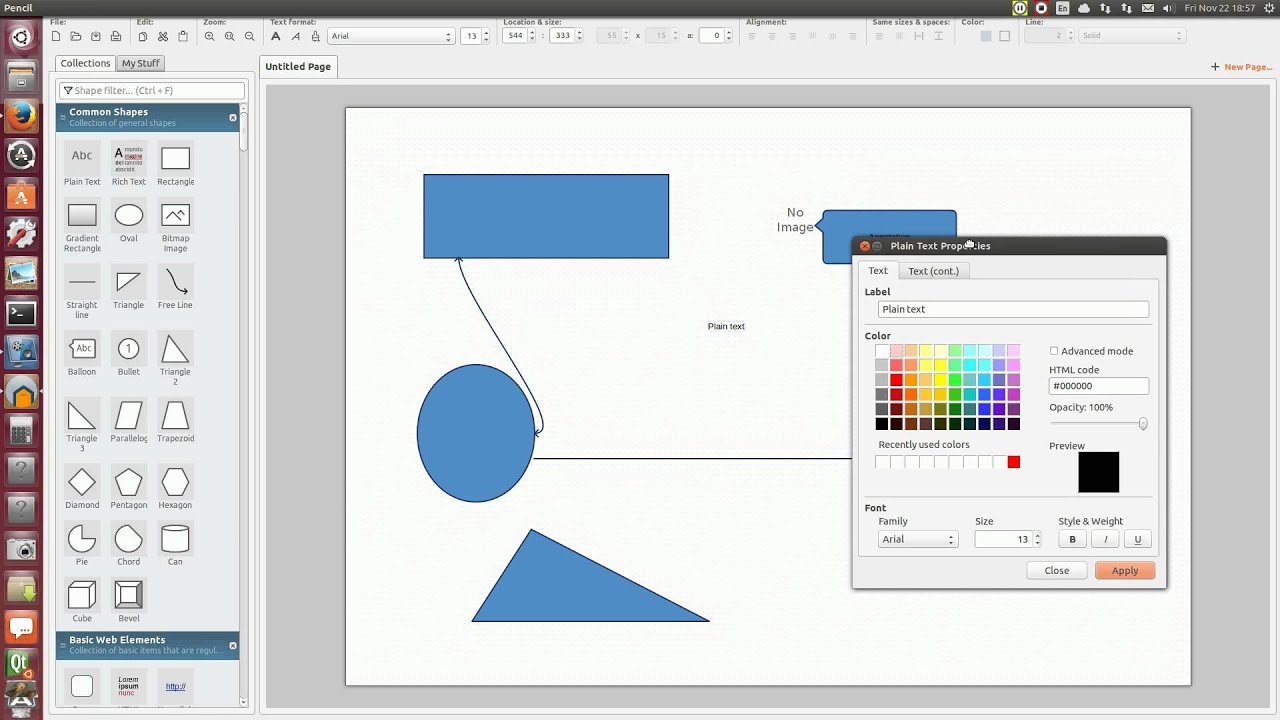Click the Copy icon in Edit toolbar
The width and height of the screenshot is (1280, 720).
click(143, 36)
